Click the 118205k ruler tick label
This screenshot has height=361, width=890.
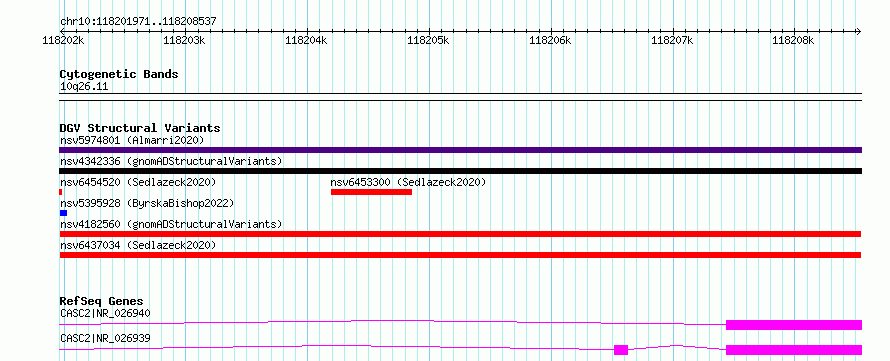[x=429, y=40]
